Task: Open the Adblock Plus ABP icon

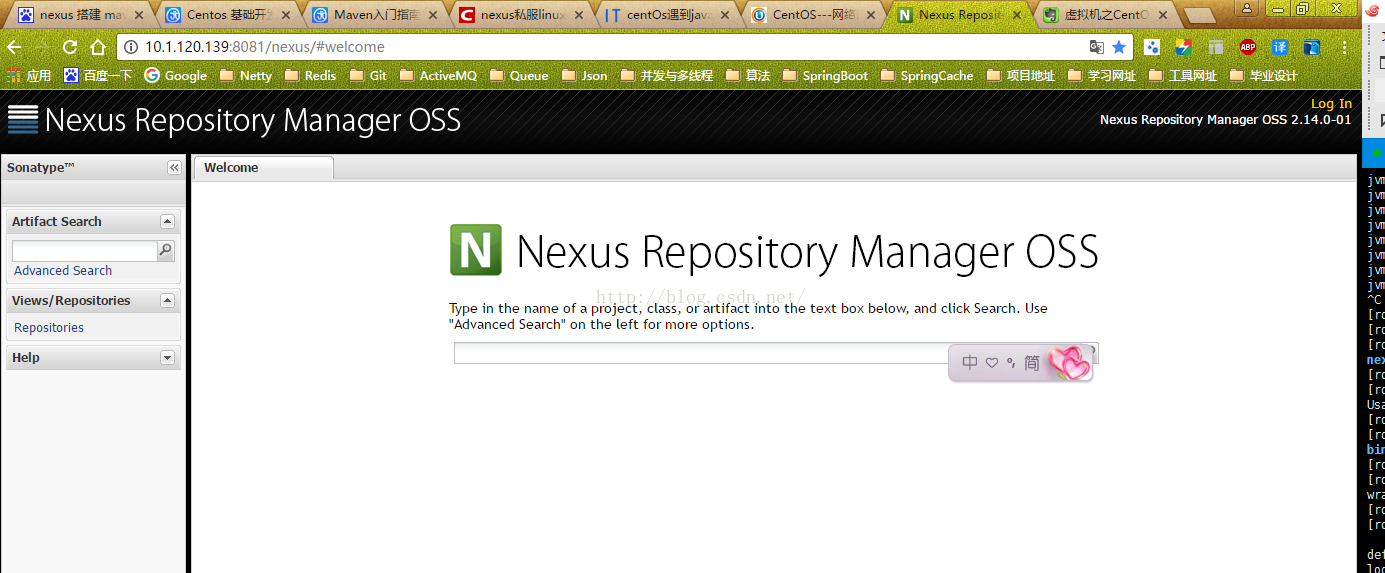Action: point(1247,47)
